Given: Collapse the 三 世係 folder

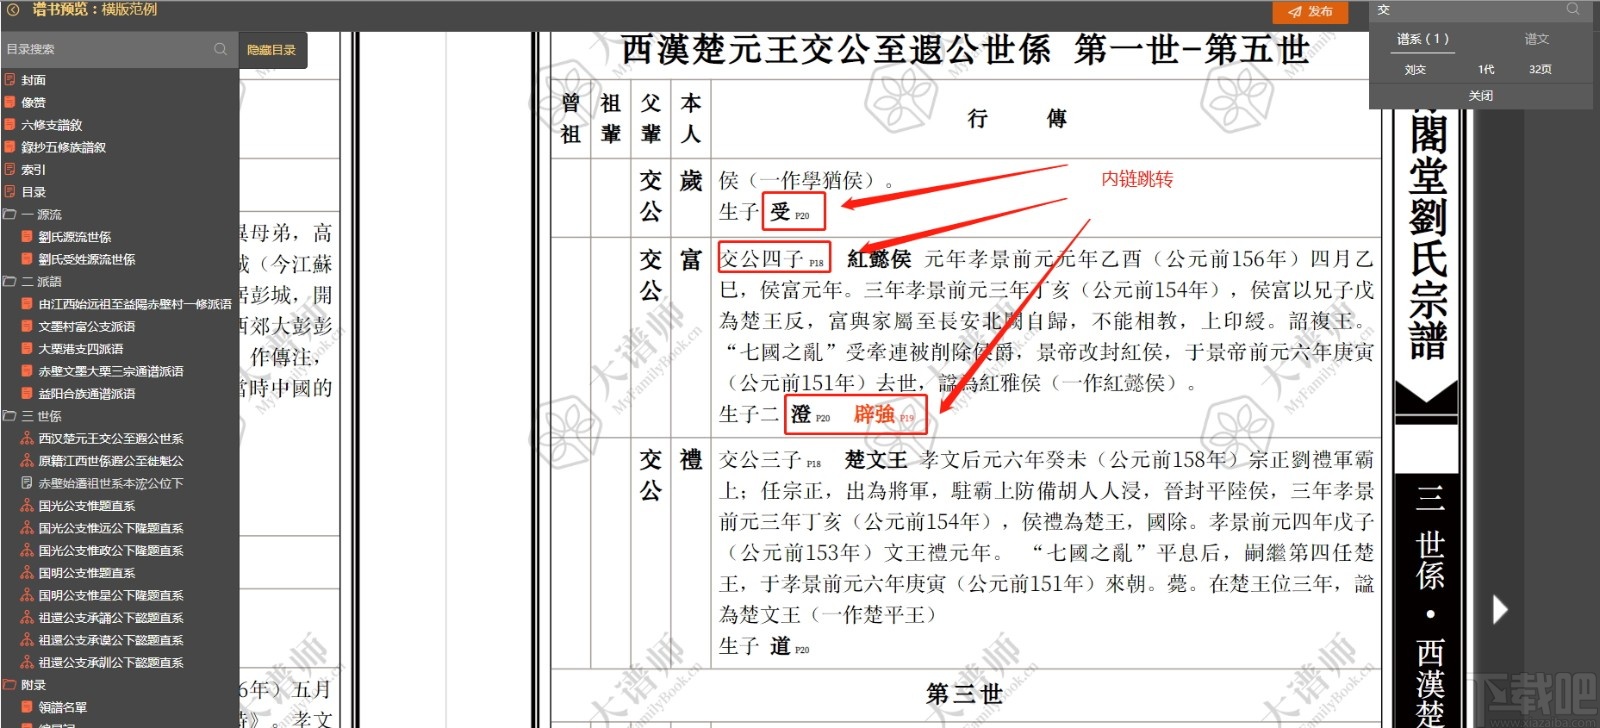Looking at the screenshot, I should (x=10, y=416).
